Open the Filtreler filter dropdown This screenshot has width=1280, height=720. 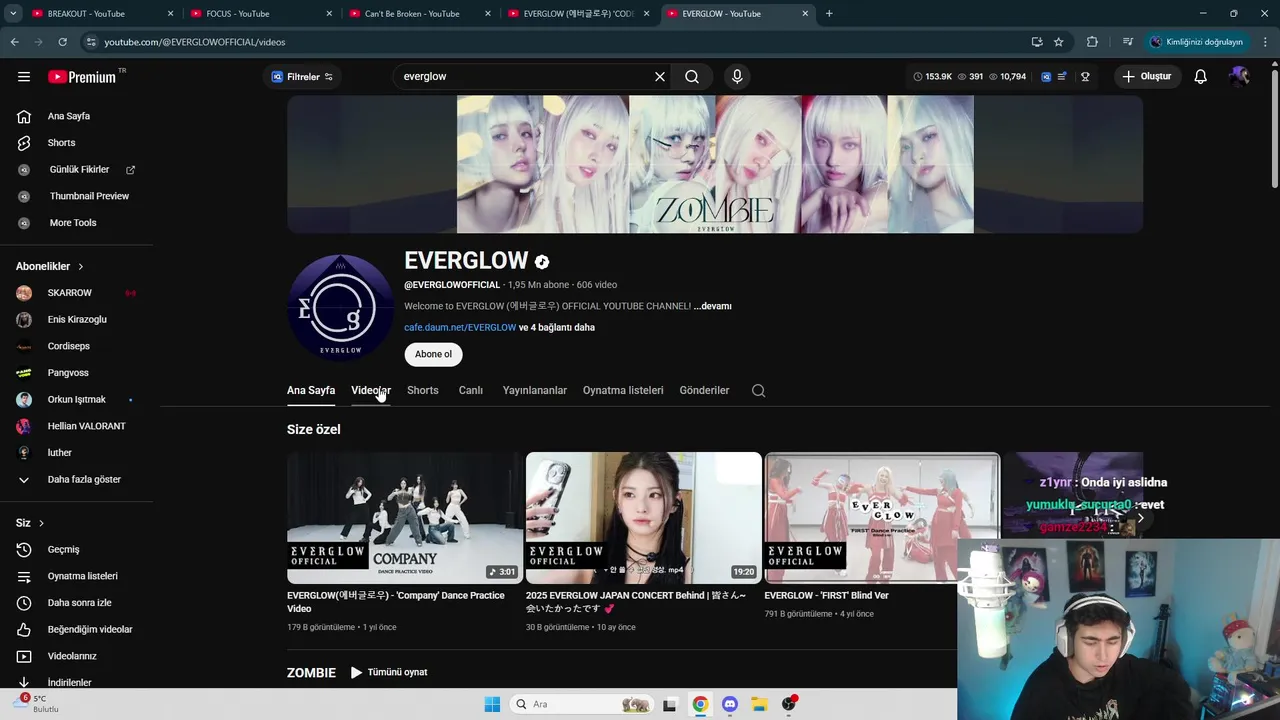pyautogui.click(x=302, y=77)
